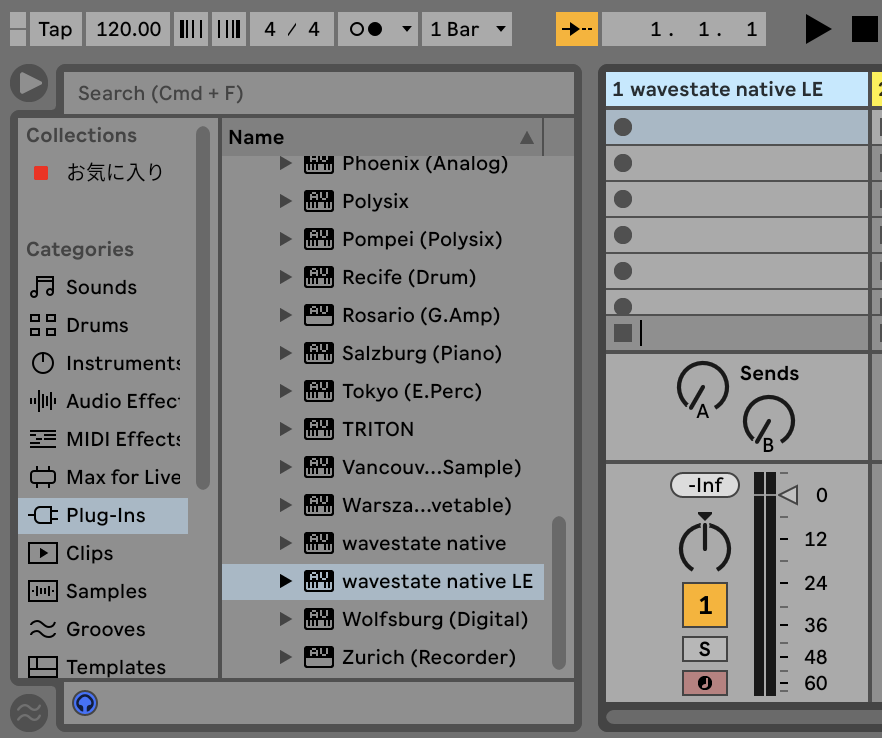The width and height of the screenshot is (882, 738).
Task: Click the red お気に入り color tag
Action: [41, 173]
